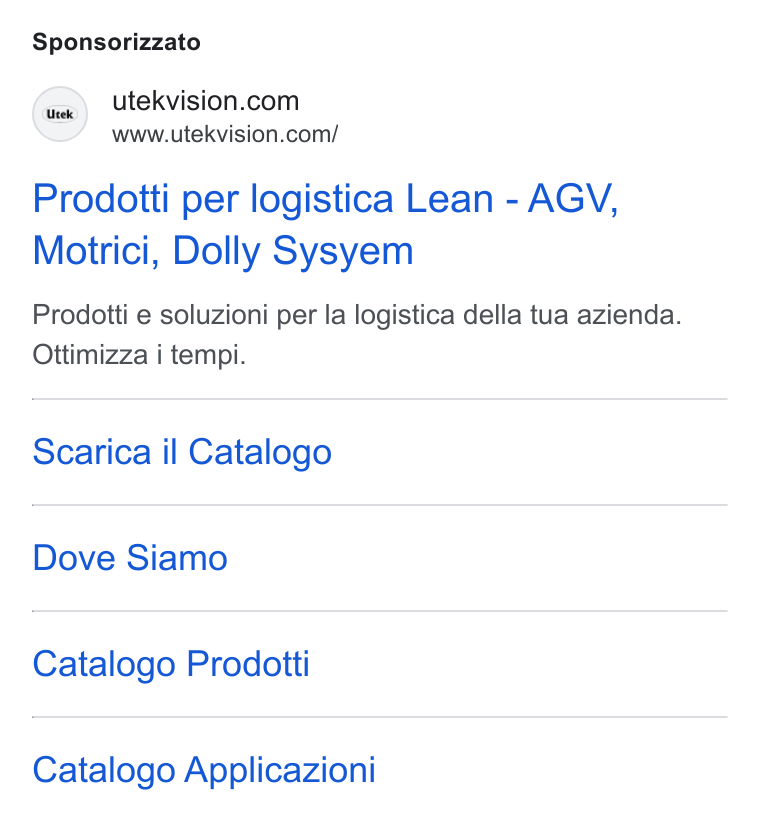760x822 pixels.
Task: Open the 'Prodotti per logistica Lean' headline
Action: point(325,224)
